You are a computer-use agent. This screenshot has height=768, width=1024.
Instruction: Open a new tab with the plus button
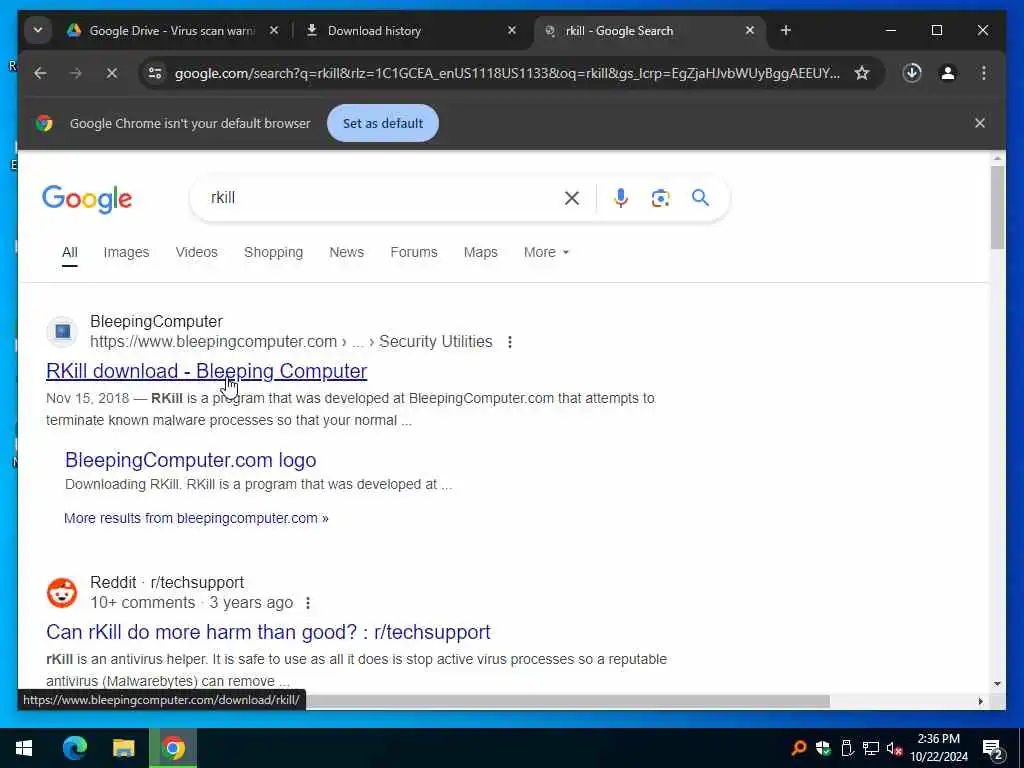pos(786,31)
